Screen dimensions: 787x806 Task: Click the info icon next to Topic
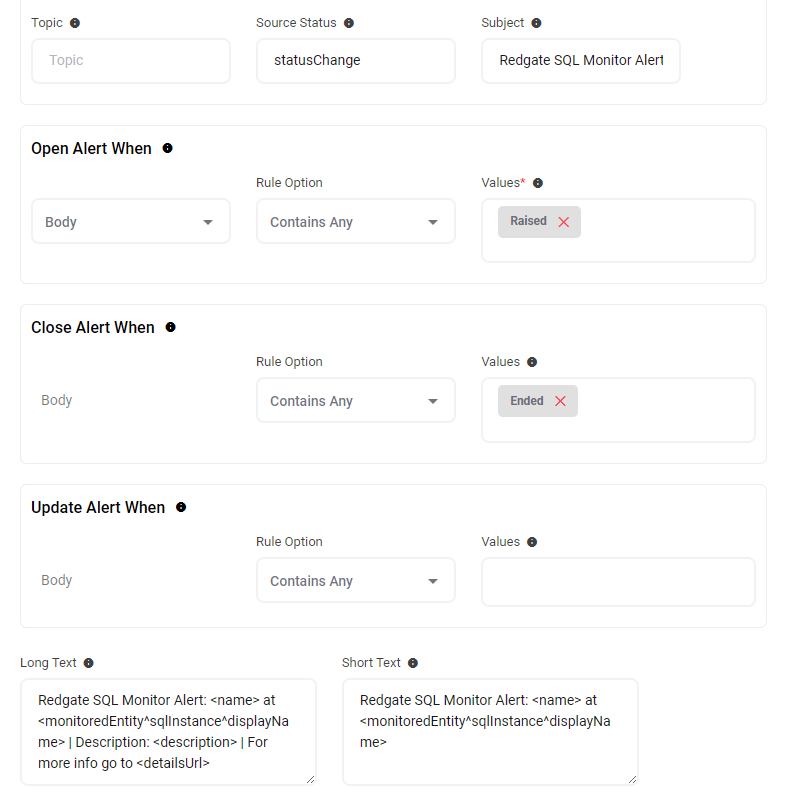[75, 23]
